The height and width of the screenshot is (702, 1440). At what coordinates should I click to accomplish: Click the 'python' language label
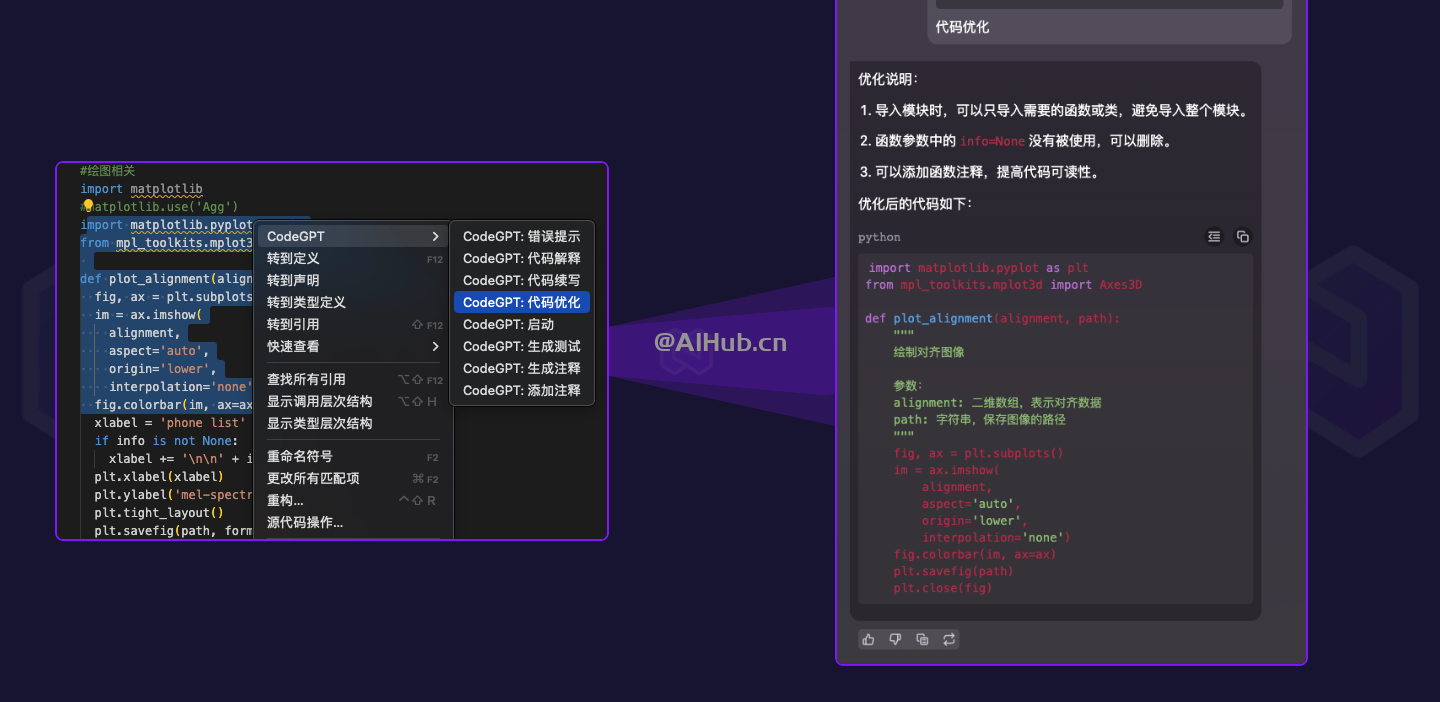(x=879, y=237)
